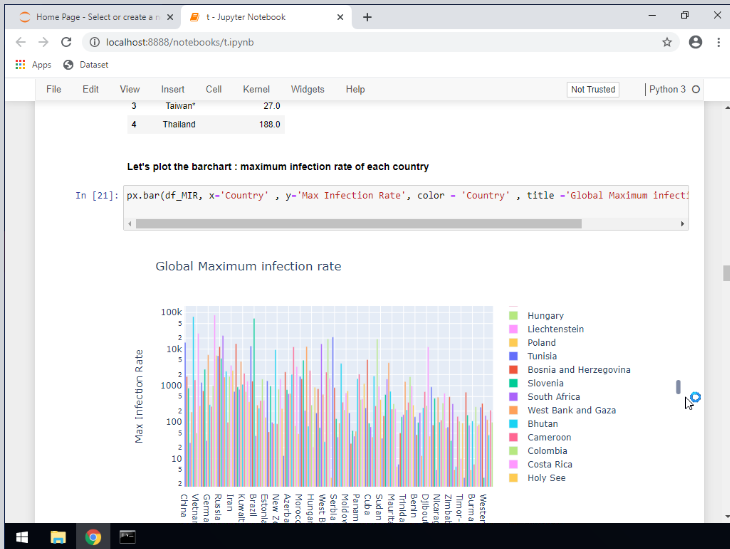This screenshot has width=730, height=549.
Task: Open the Kernel dropdown menu
Action: click(x=256, y=89)
